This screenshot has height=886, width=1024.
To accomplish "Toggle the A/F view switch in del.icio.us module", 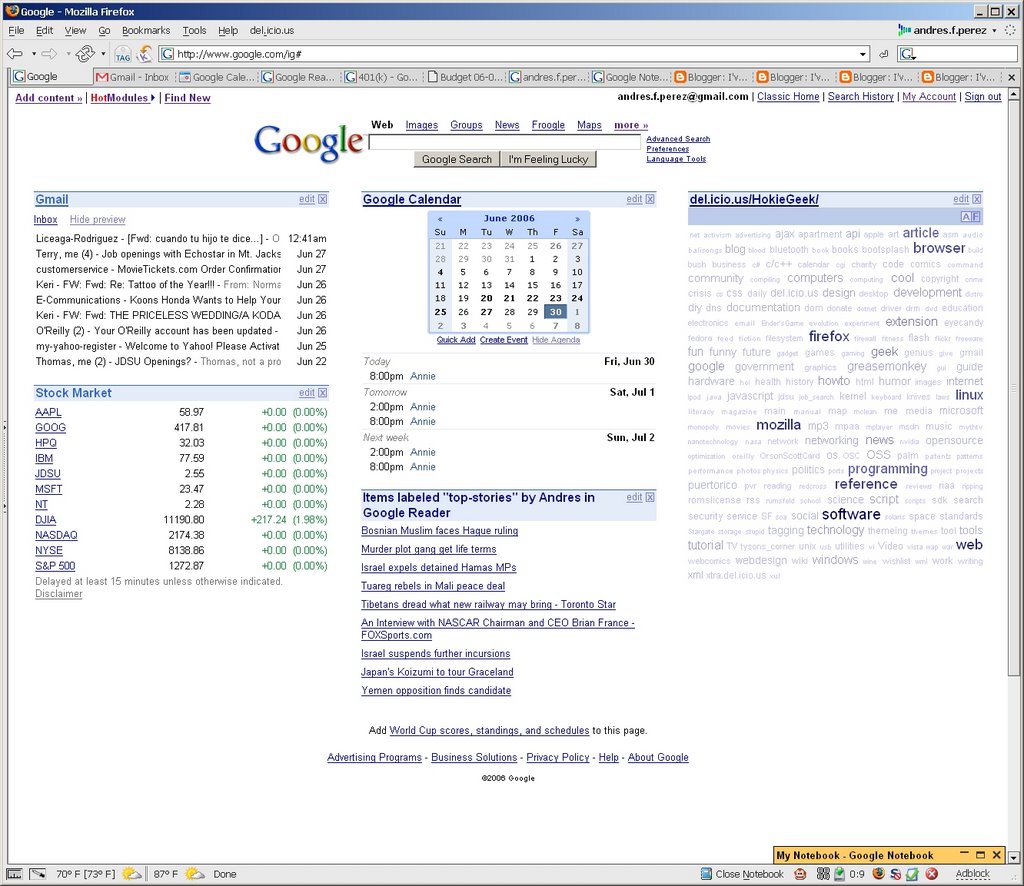I will (970, 217).
